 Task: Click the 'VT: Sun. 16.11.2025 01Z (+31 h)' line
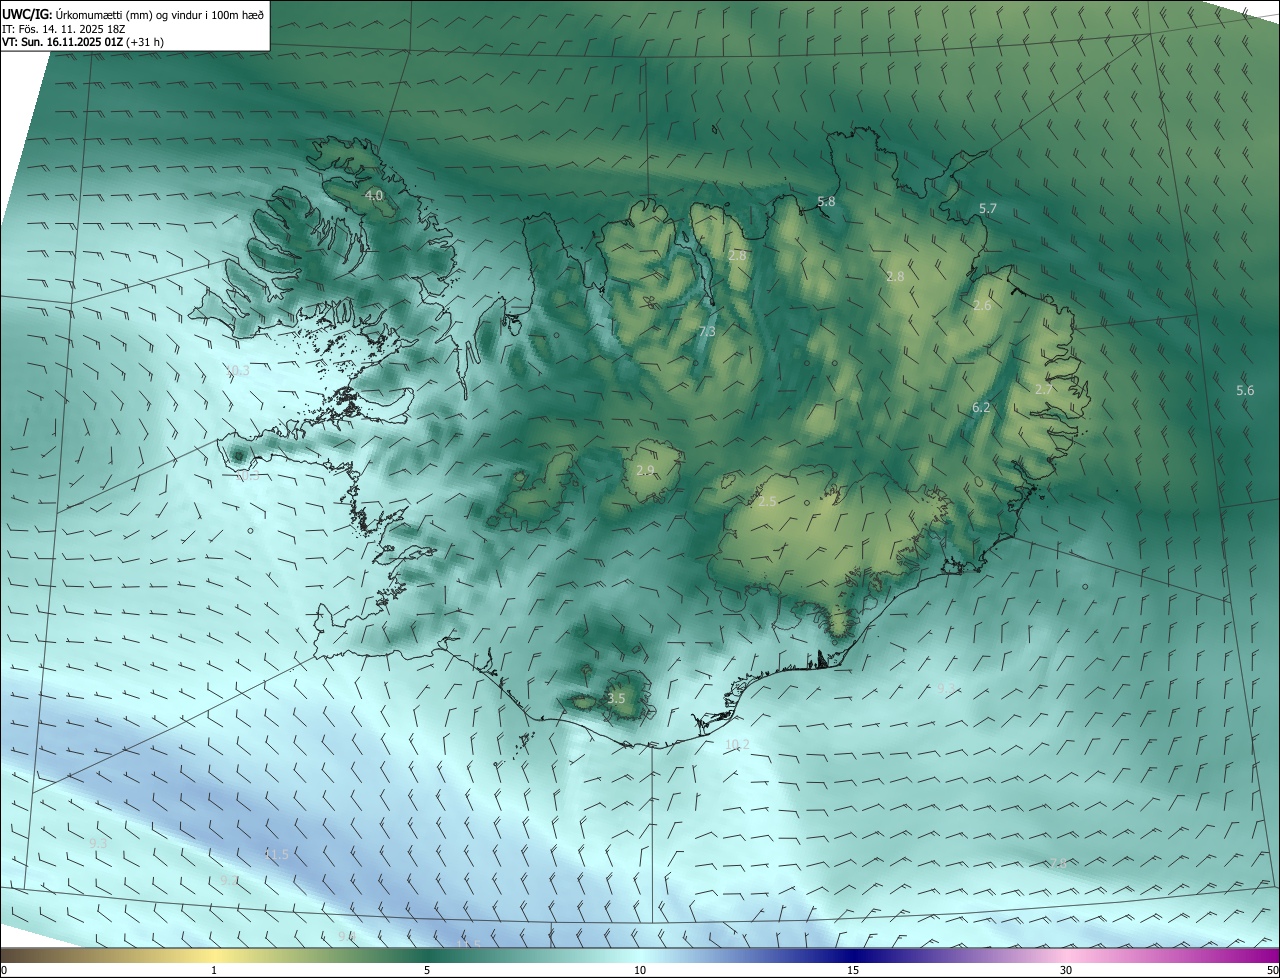pyautogui.click(x=83, y=42)
